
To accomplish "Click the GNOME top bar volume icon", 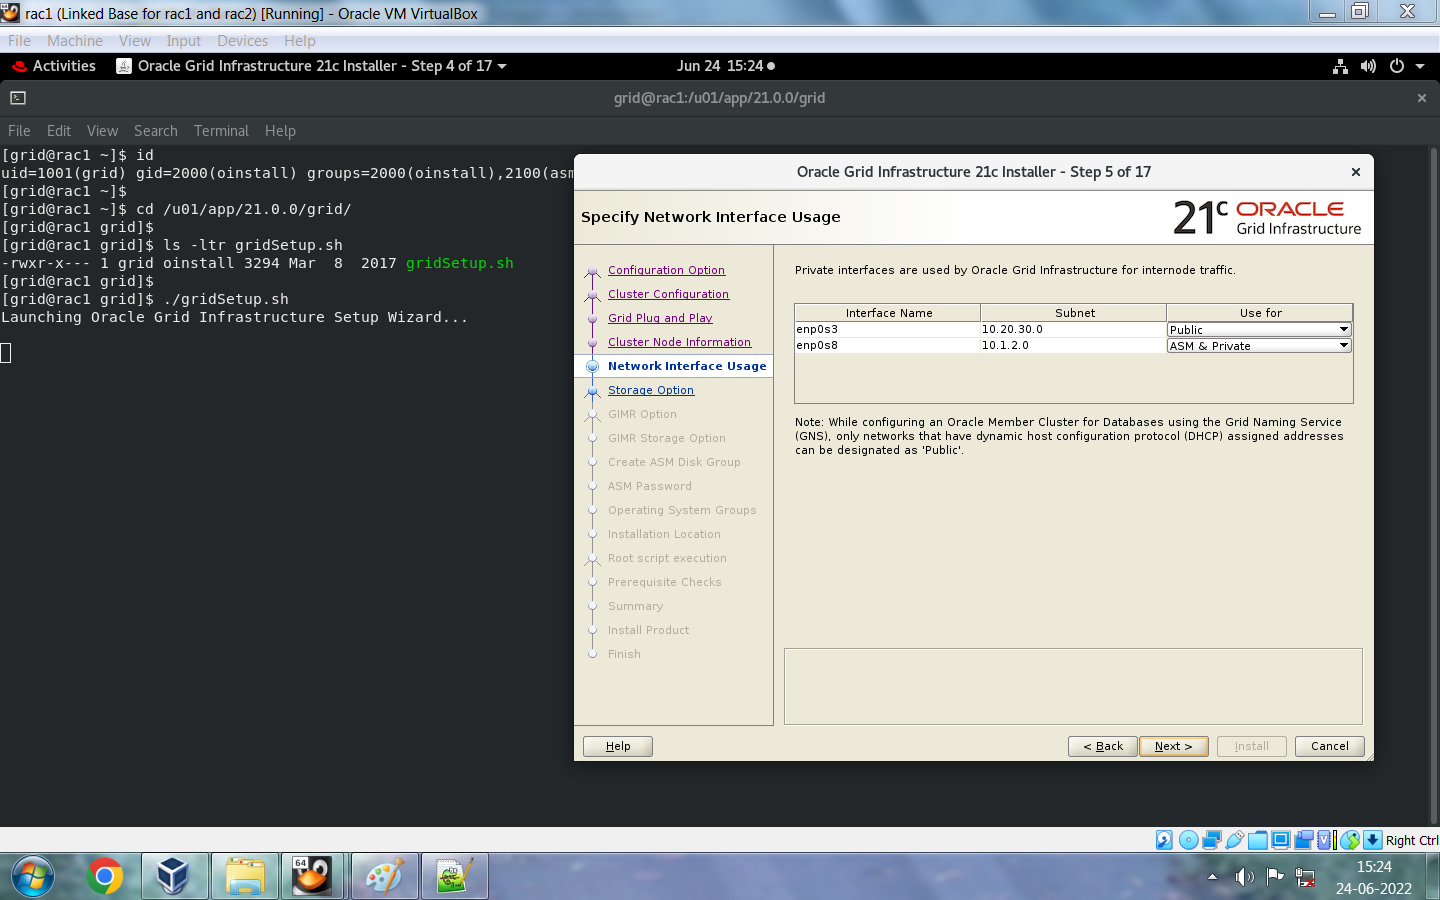I will pos(1368,66).
